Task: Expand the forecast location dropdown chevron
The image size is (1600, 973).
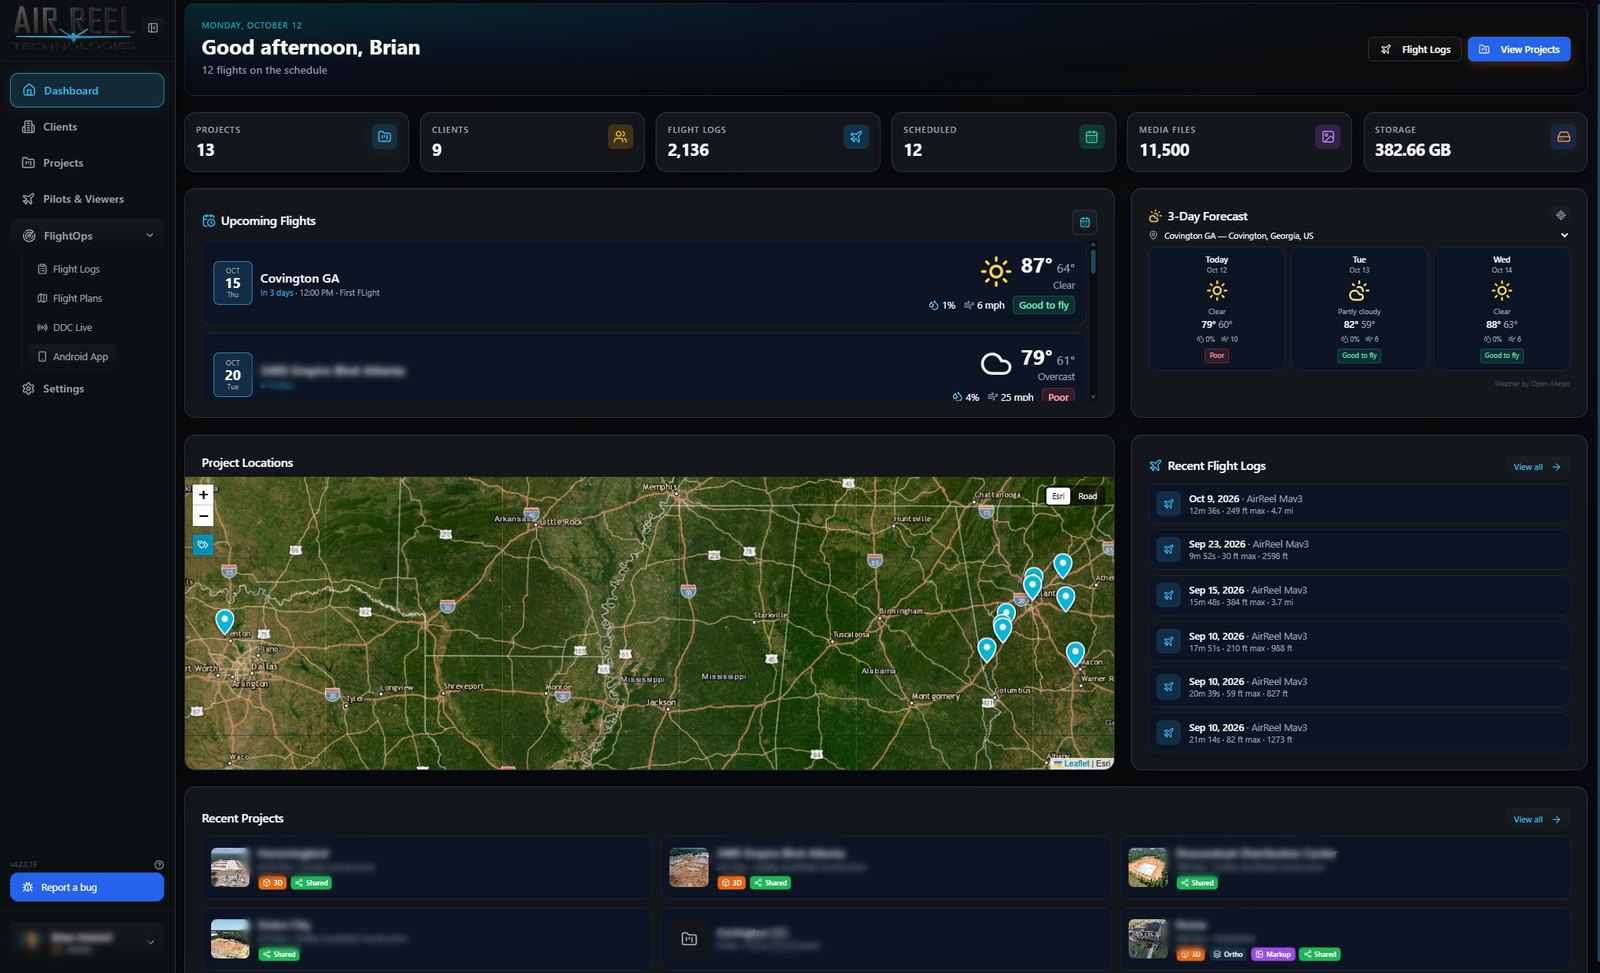Action: click(1564, 236)
